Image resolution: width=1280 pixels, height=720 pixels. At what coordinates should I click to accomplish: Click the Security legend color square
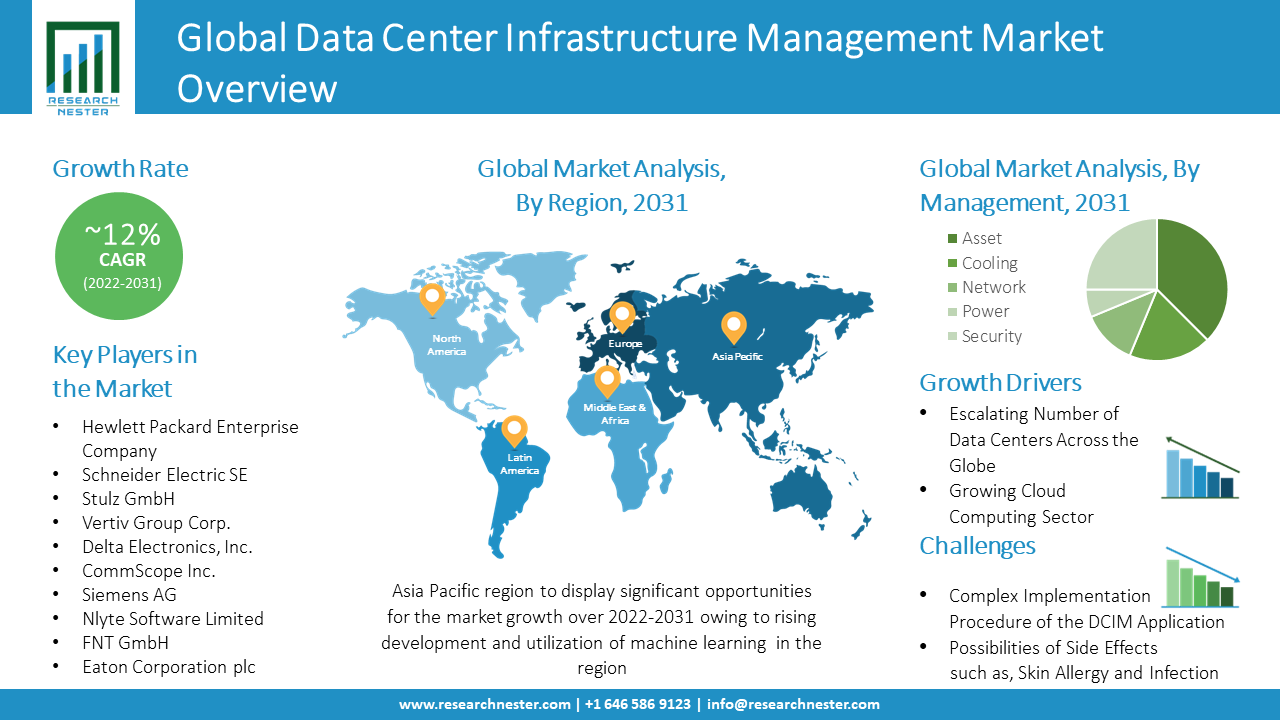click(952, 336)
